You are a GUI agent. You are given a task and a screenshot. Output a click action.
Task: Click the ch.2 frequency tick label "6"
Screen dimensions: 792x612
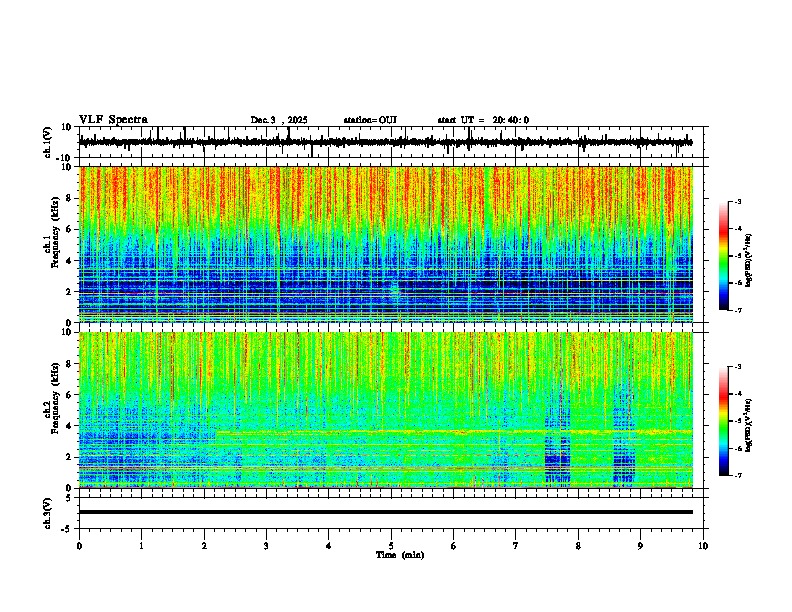pyautogui.click(x=70, y=394)
